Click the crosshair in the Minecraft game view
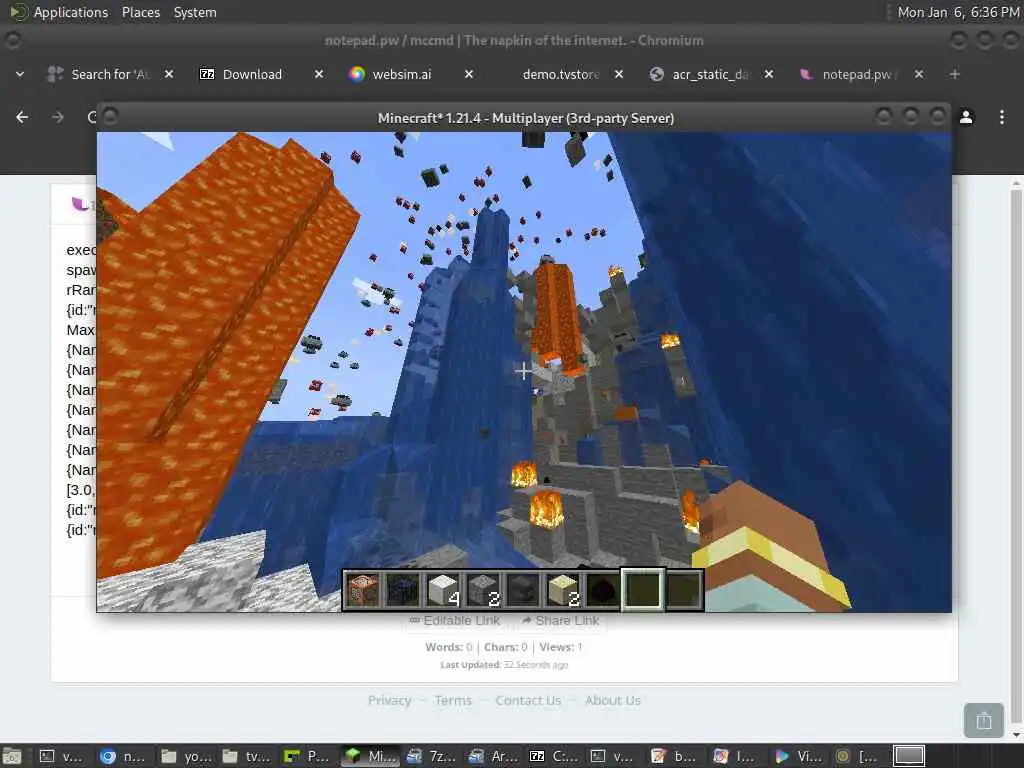This screenshot has height=768, width=1024. pos(522,371)
